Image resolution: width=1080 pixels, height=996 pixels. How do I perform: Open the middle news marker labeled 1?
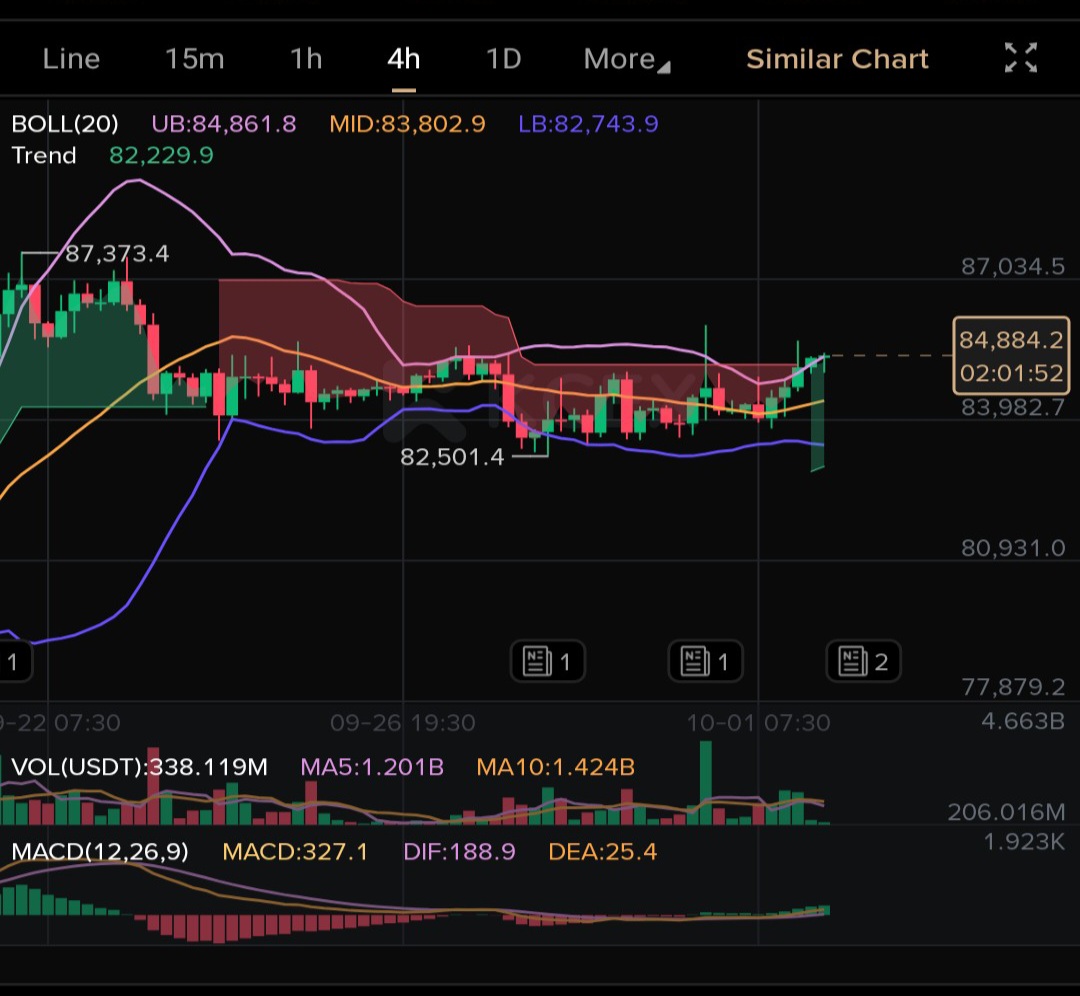tap(706, 661)
